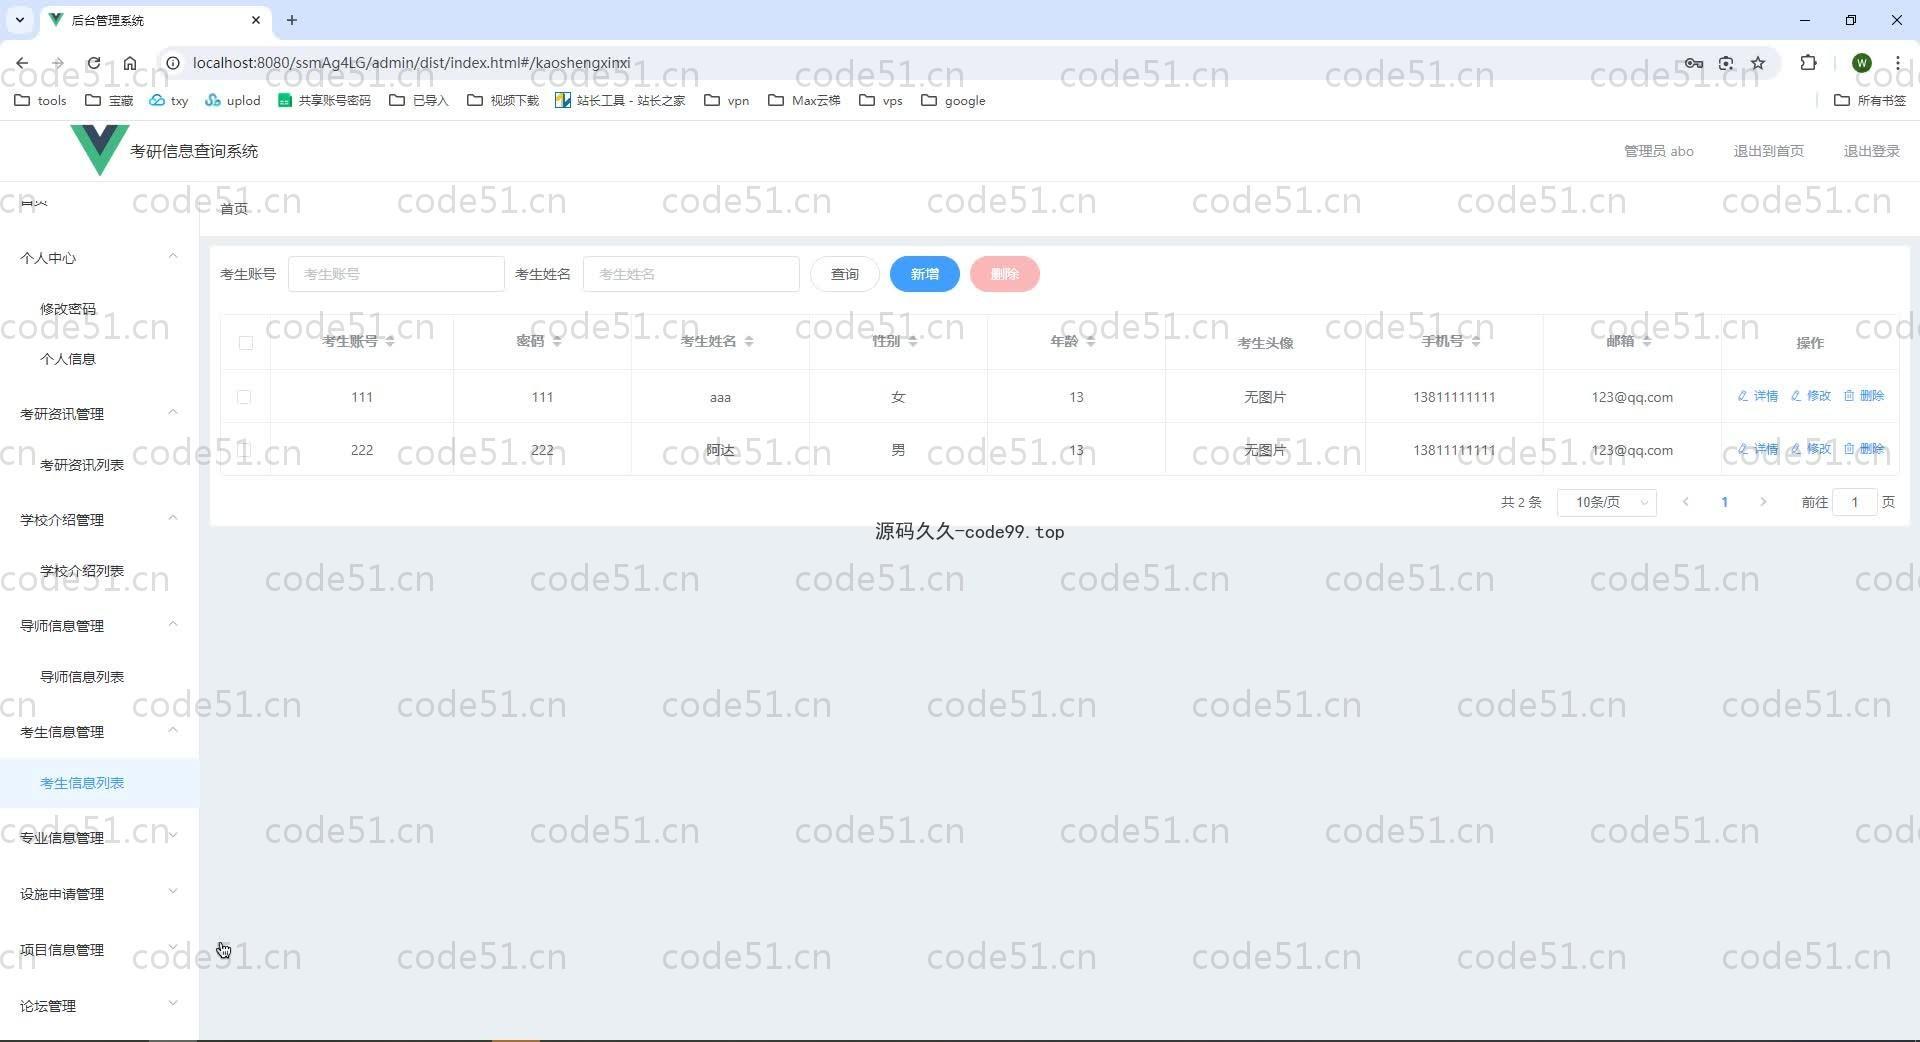
Task: Go to next page arrow in pagination
Action: (x=1763, y=502)
